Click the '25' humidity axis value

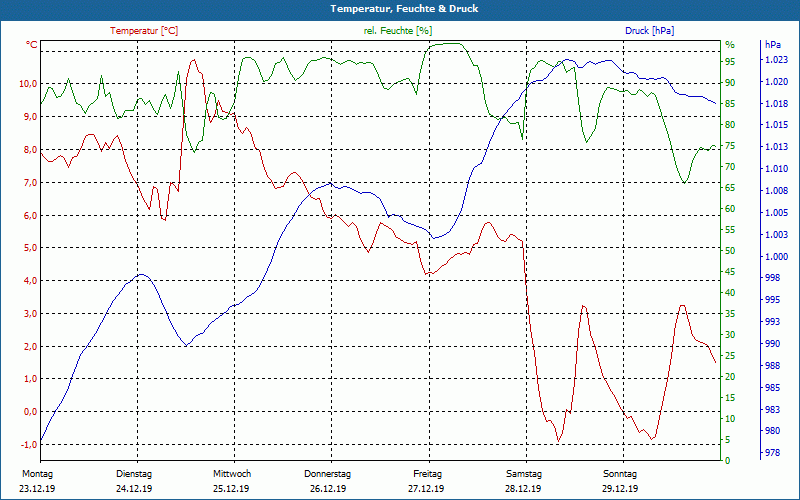click(731, 356)
